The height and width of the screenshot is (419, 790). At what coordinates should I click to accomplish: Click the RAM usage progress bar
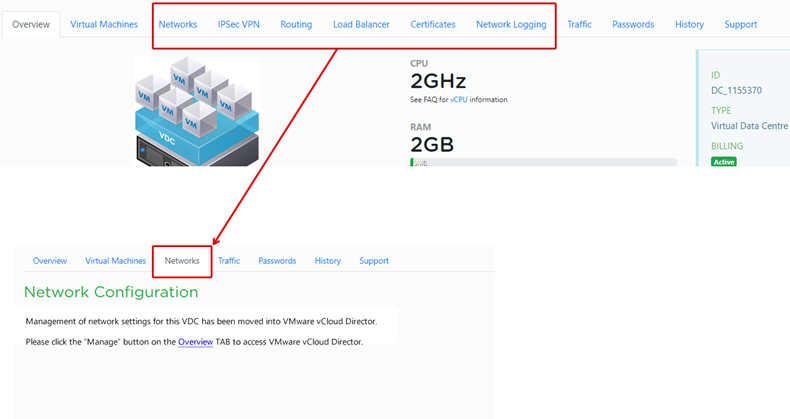(x=544, y=162)
